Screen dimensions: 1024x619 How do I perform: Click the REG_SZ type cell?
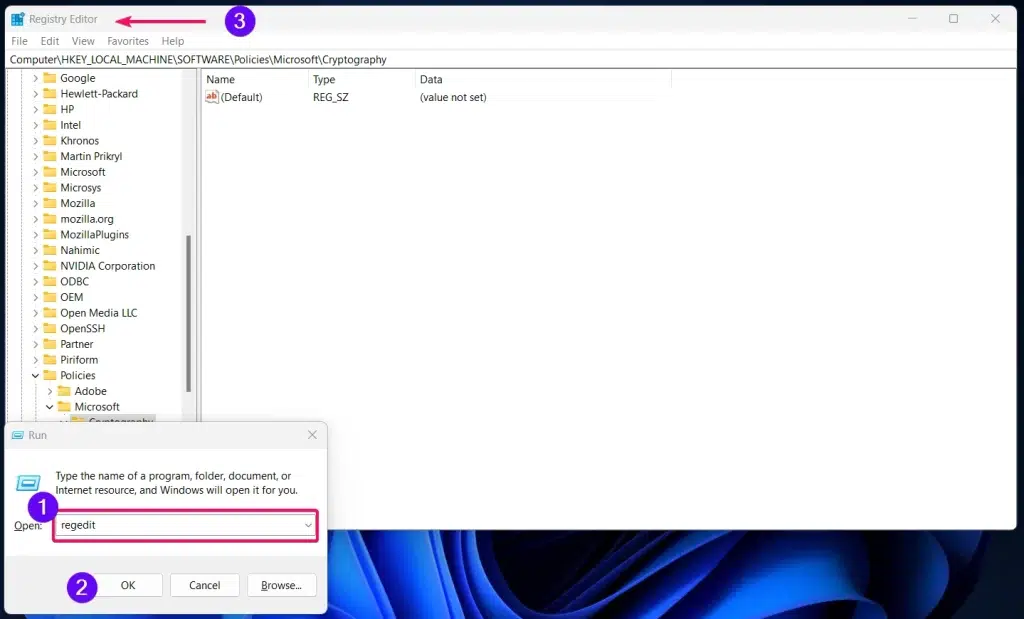tap(330, 97)
